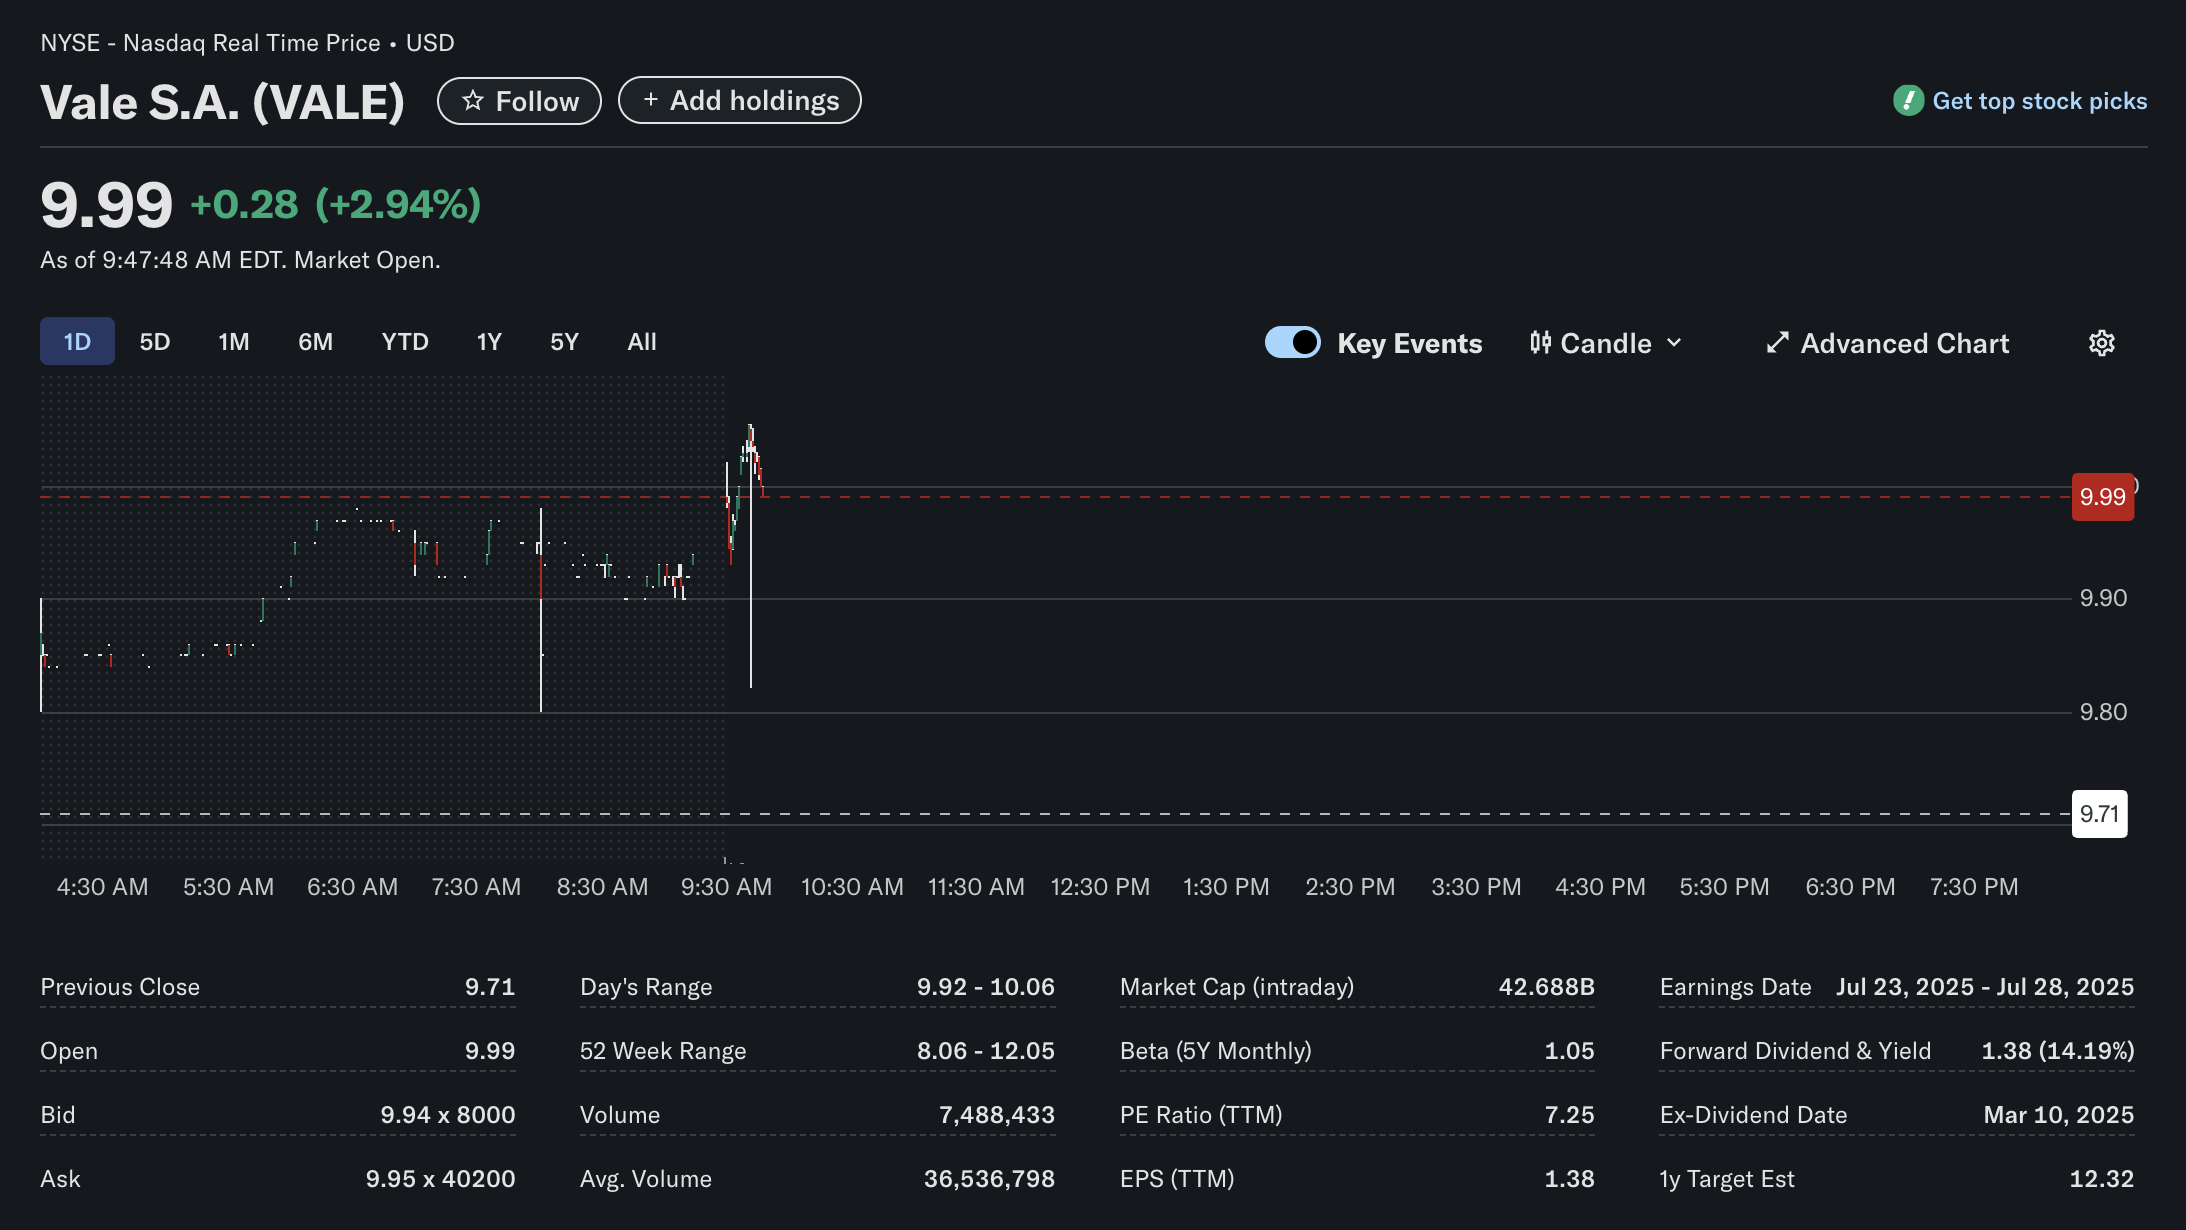2186x1230 pixels.
Task: Click the market open timestamp text
Action: coord(240,260)
